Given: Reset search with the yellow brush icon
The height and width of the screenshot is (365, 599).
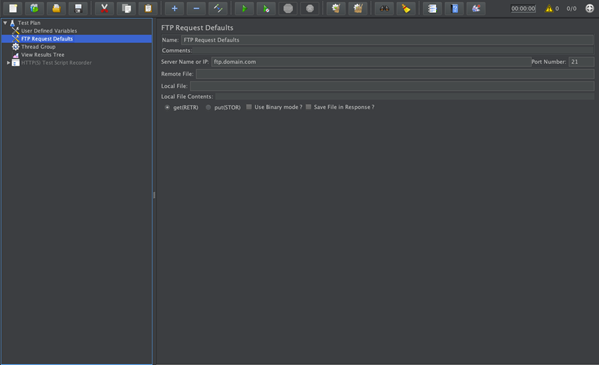Looking at the screenshot, I should pyautogui.click(x=406, y=8).
